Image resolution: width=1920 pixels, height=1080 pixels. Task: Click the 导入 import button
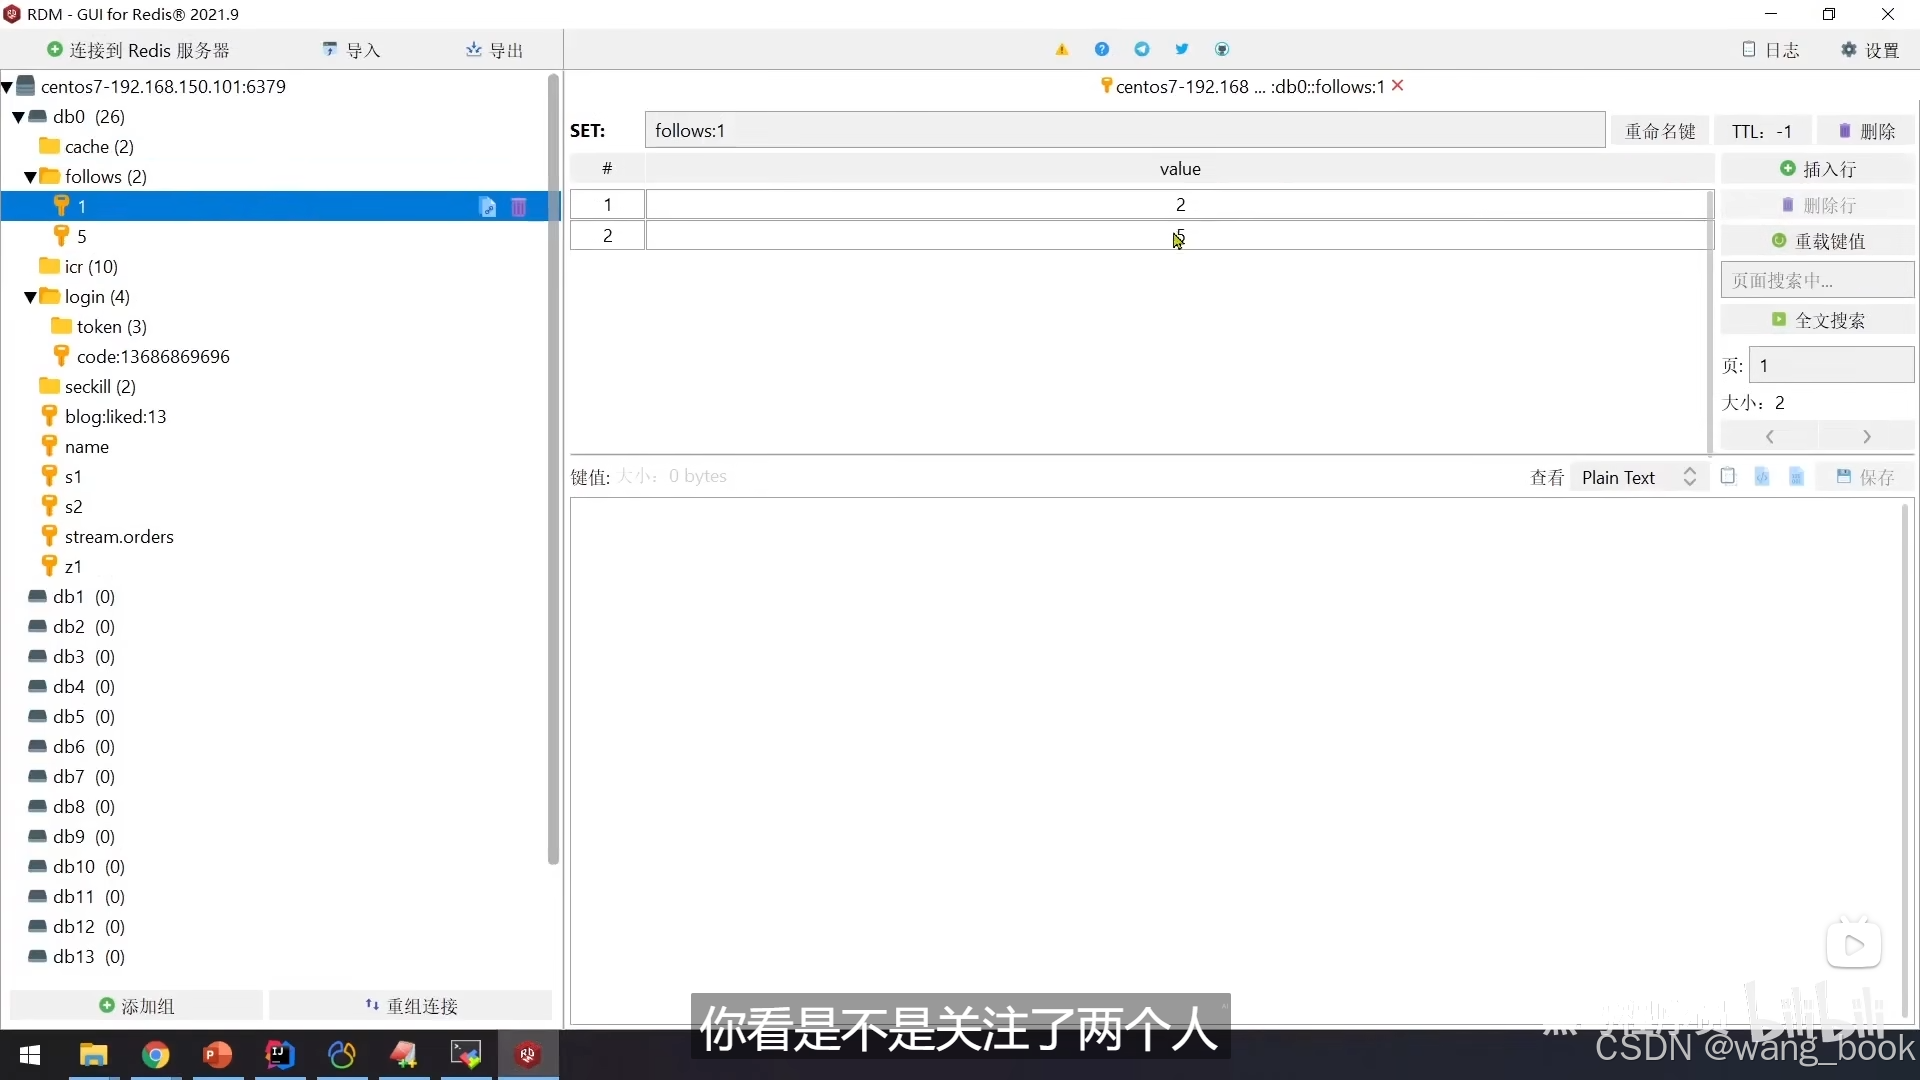coord(352,50)
